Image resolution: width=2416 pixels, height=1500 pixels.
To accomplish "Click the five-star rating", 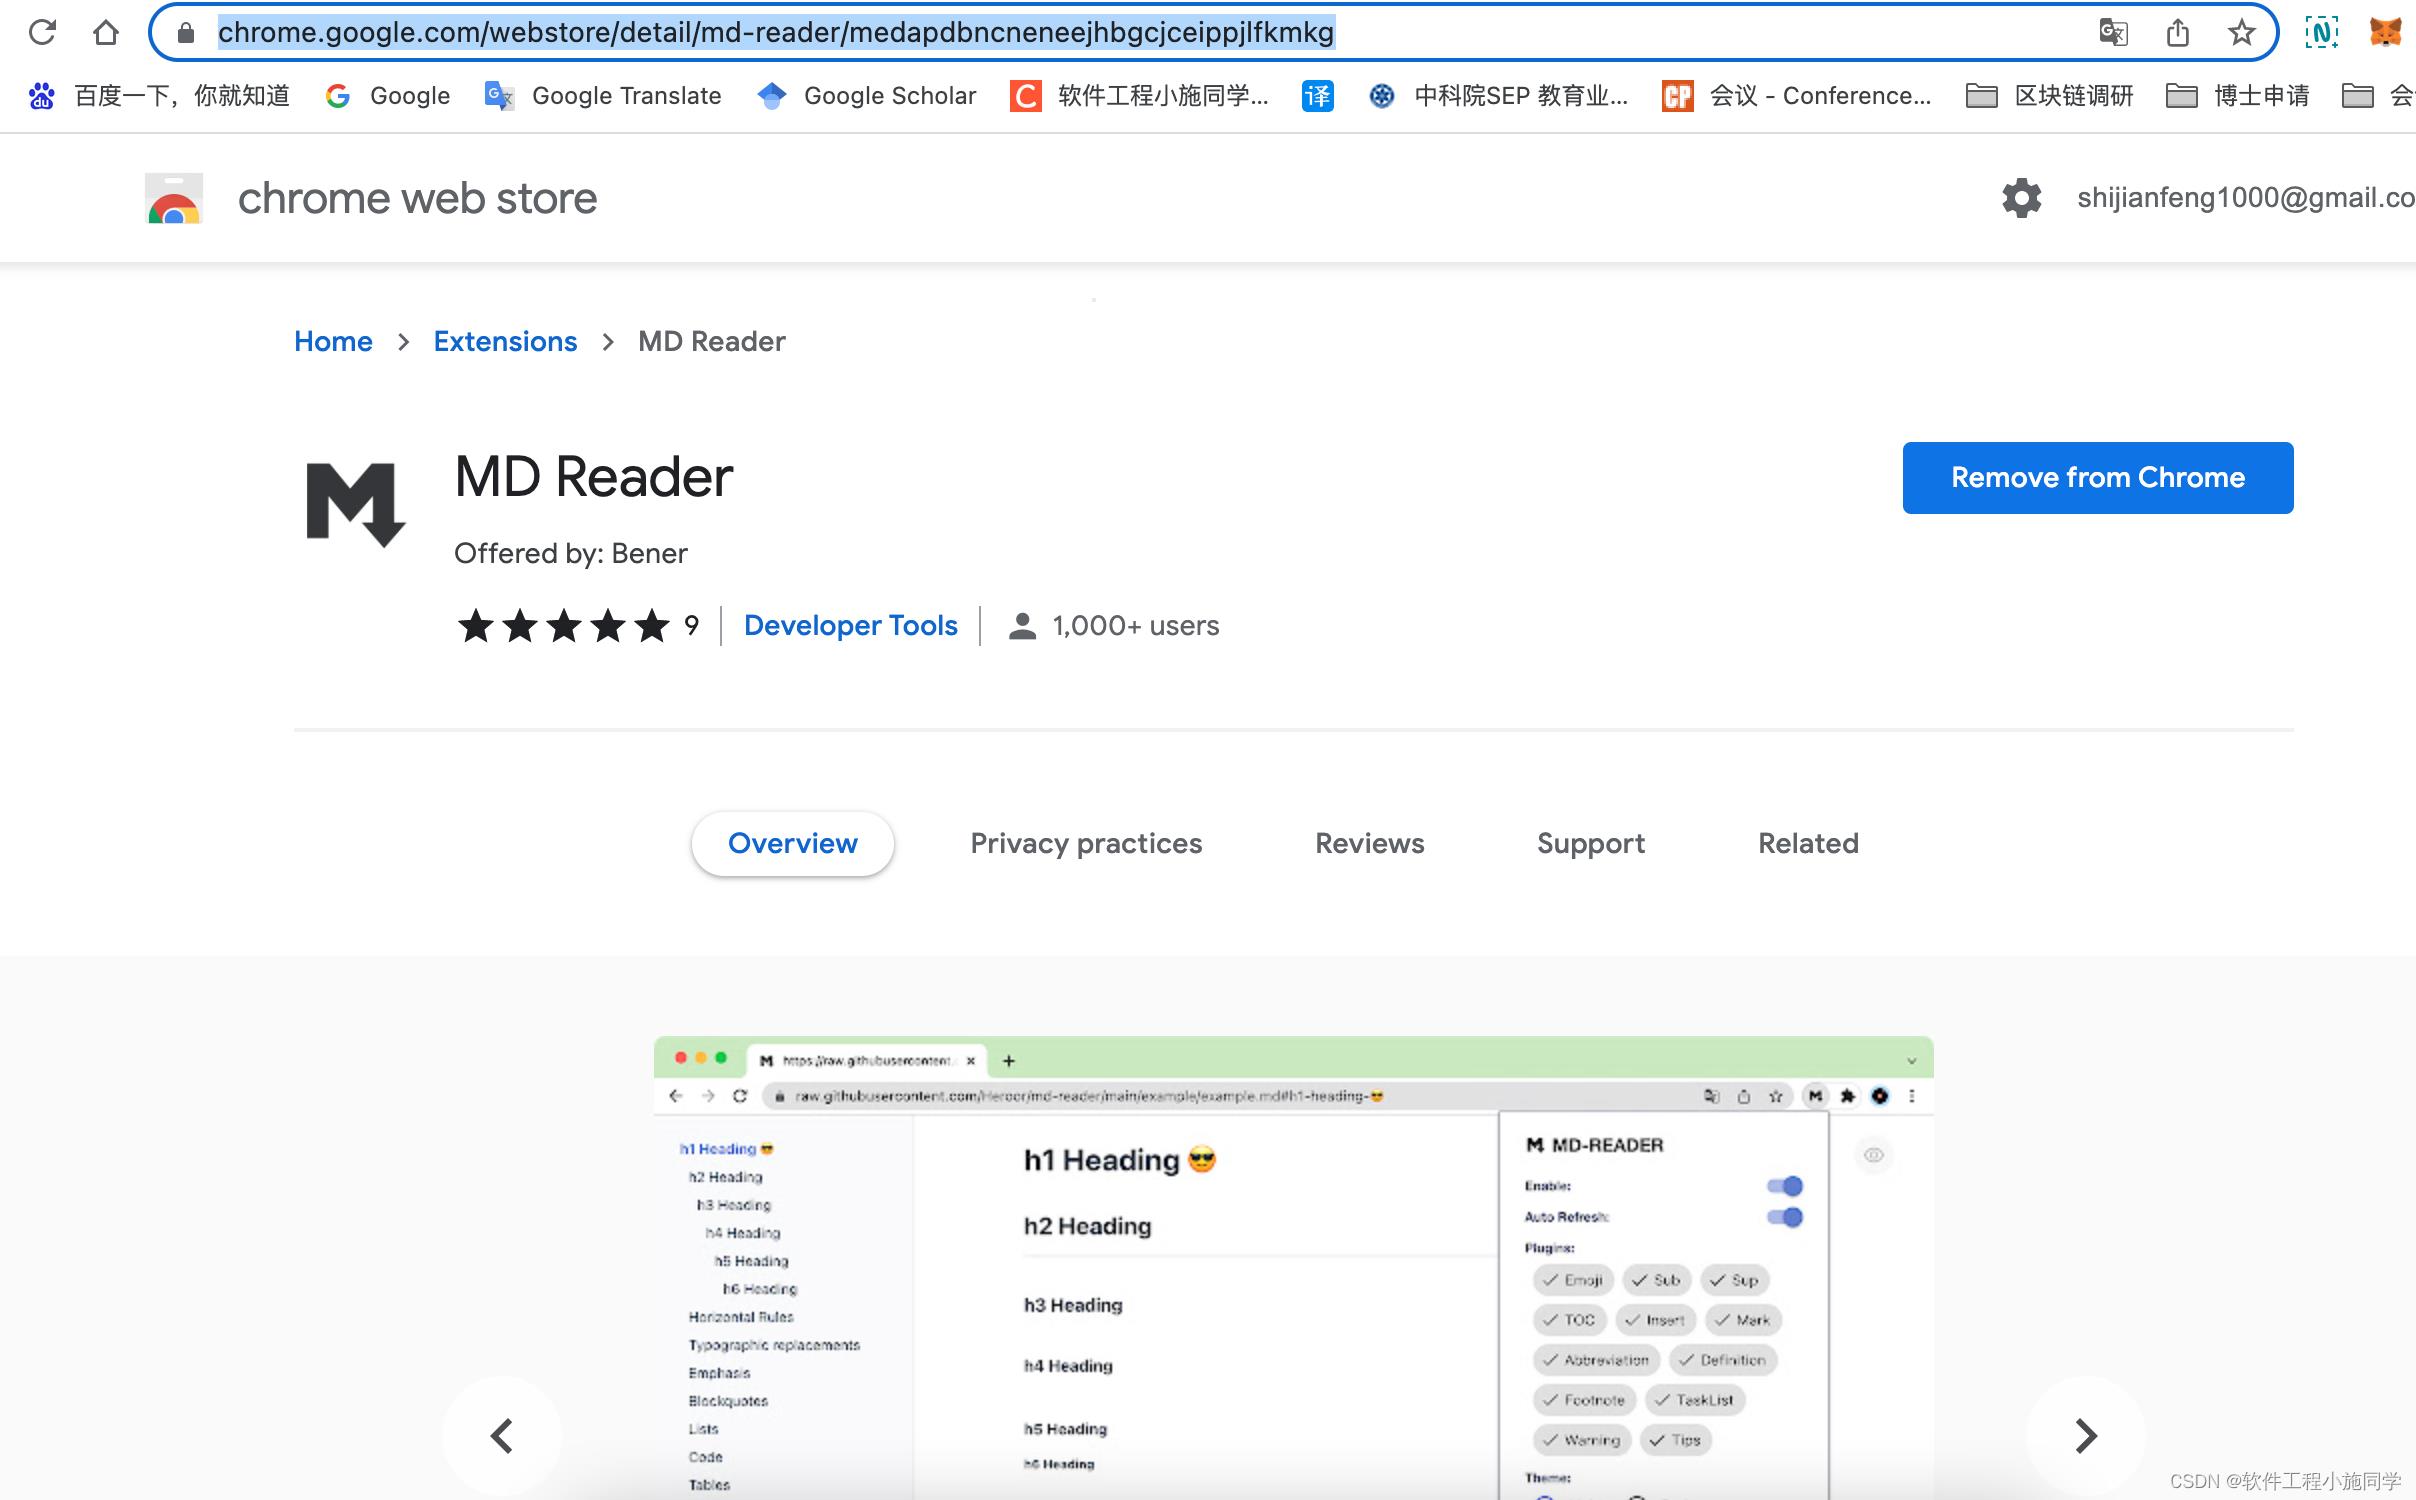I will 564,626.
